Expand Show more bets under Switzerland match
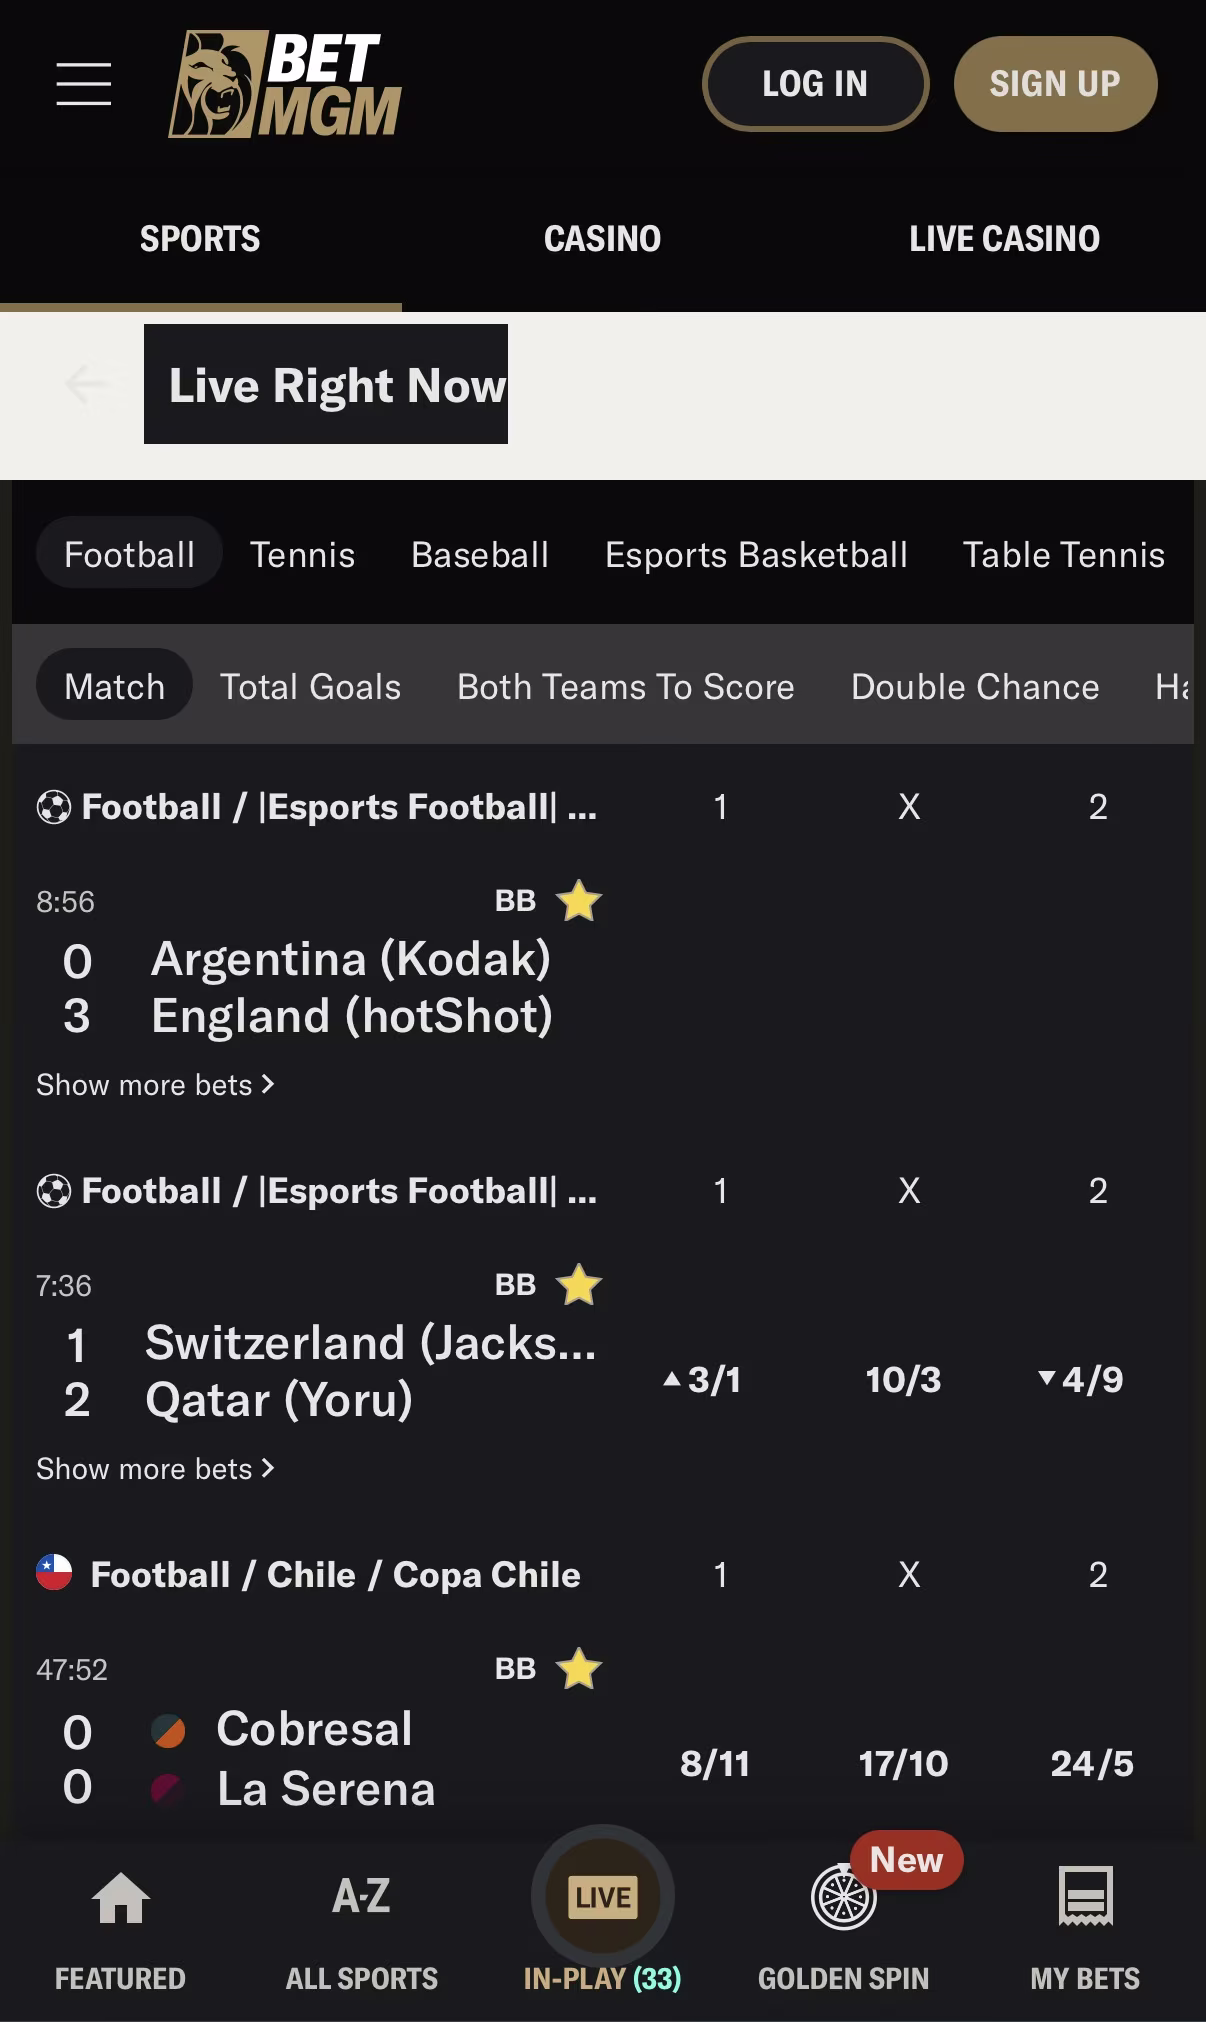 (x=155, y=1469)
